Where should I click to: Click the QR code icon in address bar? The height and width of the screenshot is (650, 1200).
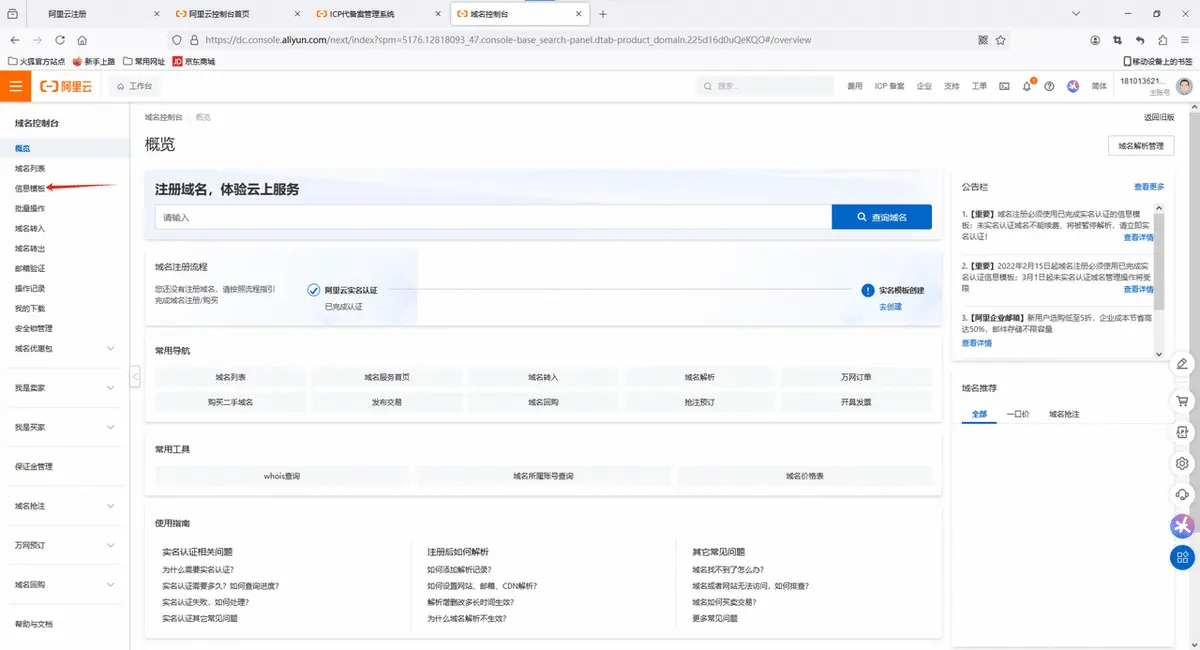tap(982, 40)
